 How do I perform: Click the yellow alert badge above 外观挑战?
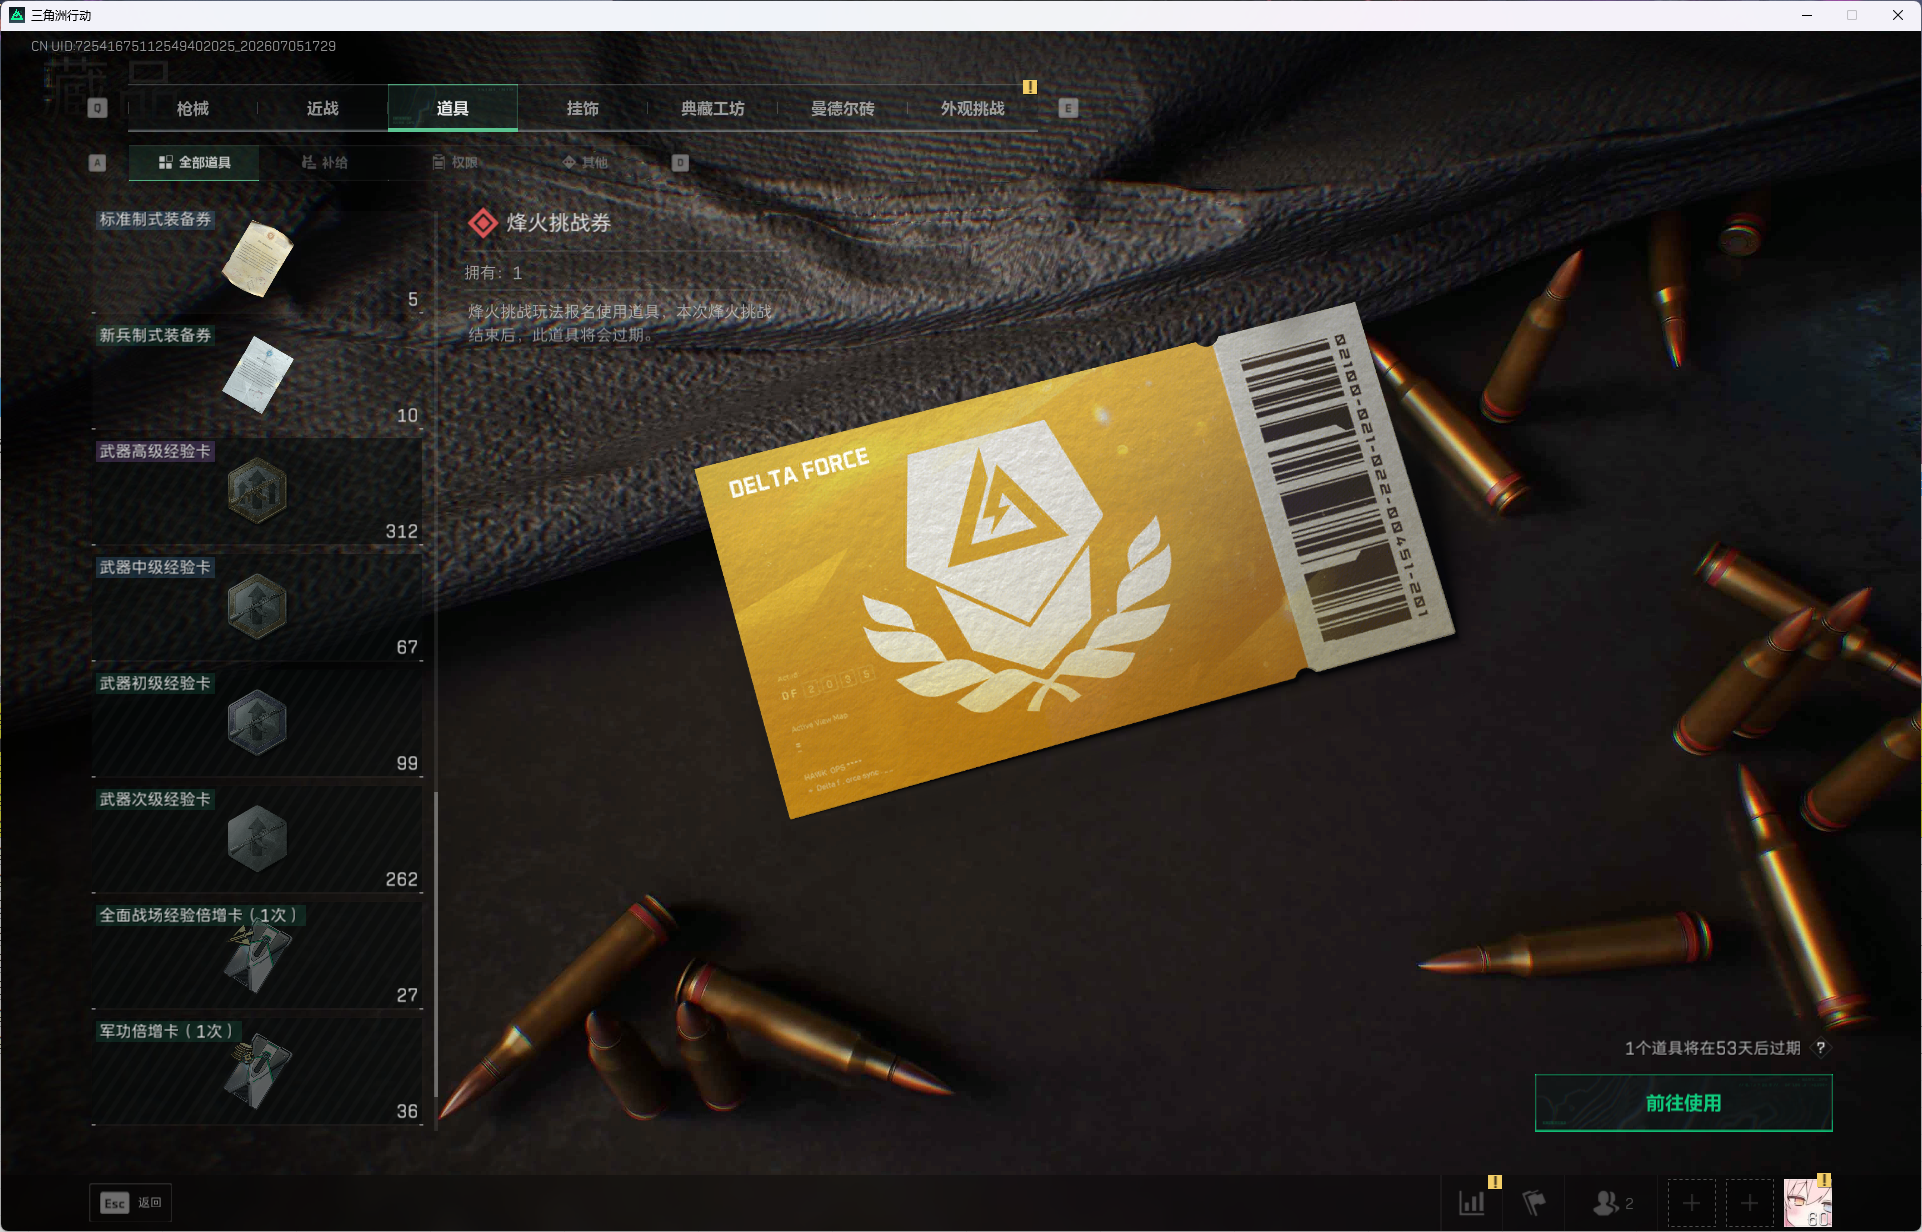tap(1030, 87)
